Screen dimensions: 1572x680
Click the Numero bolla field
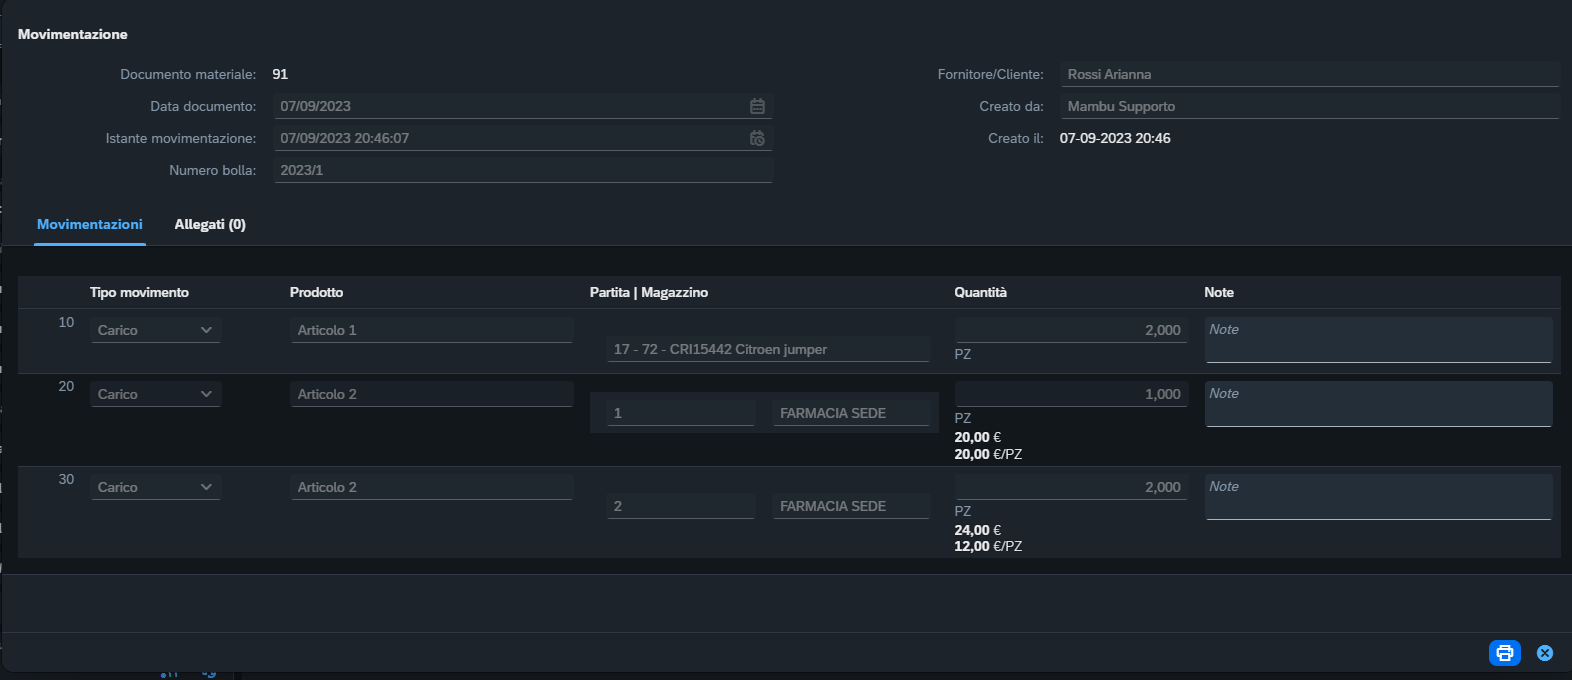523,170
